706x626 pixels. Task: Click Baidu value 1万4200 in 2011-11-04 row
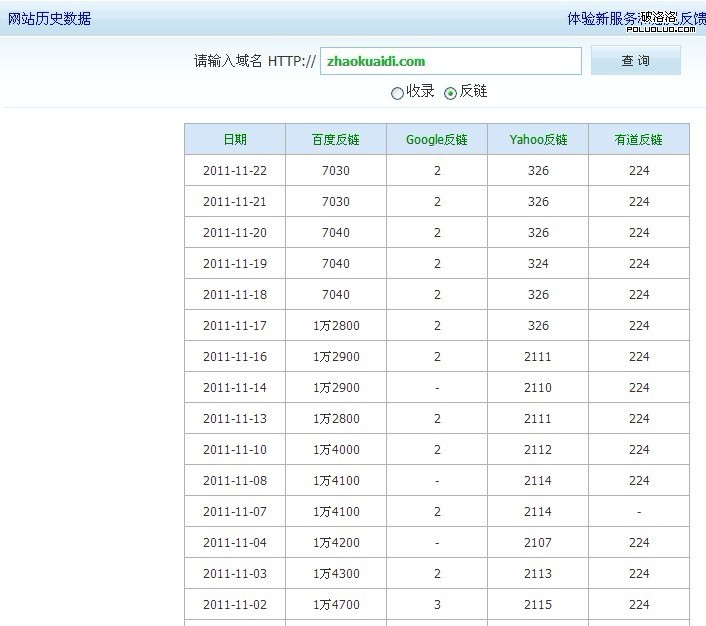(x=336, y=543)
